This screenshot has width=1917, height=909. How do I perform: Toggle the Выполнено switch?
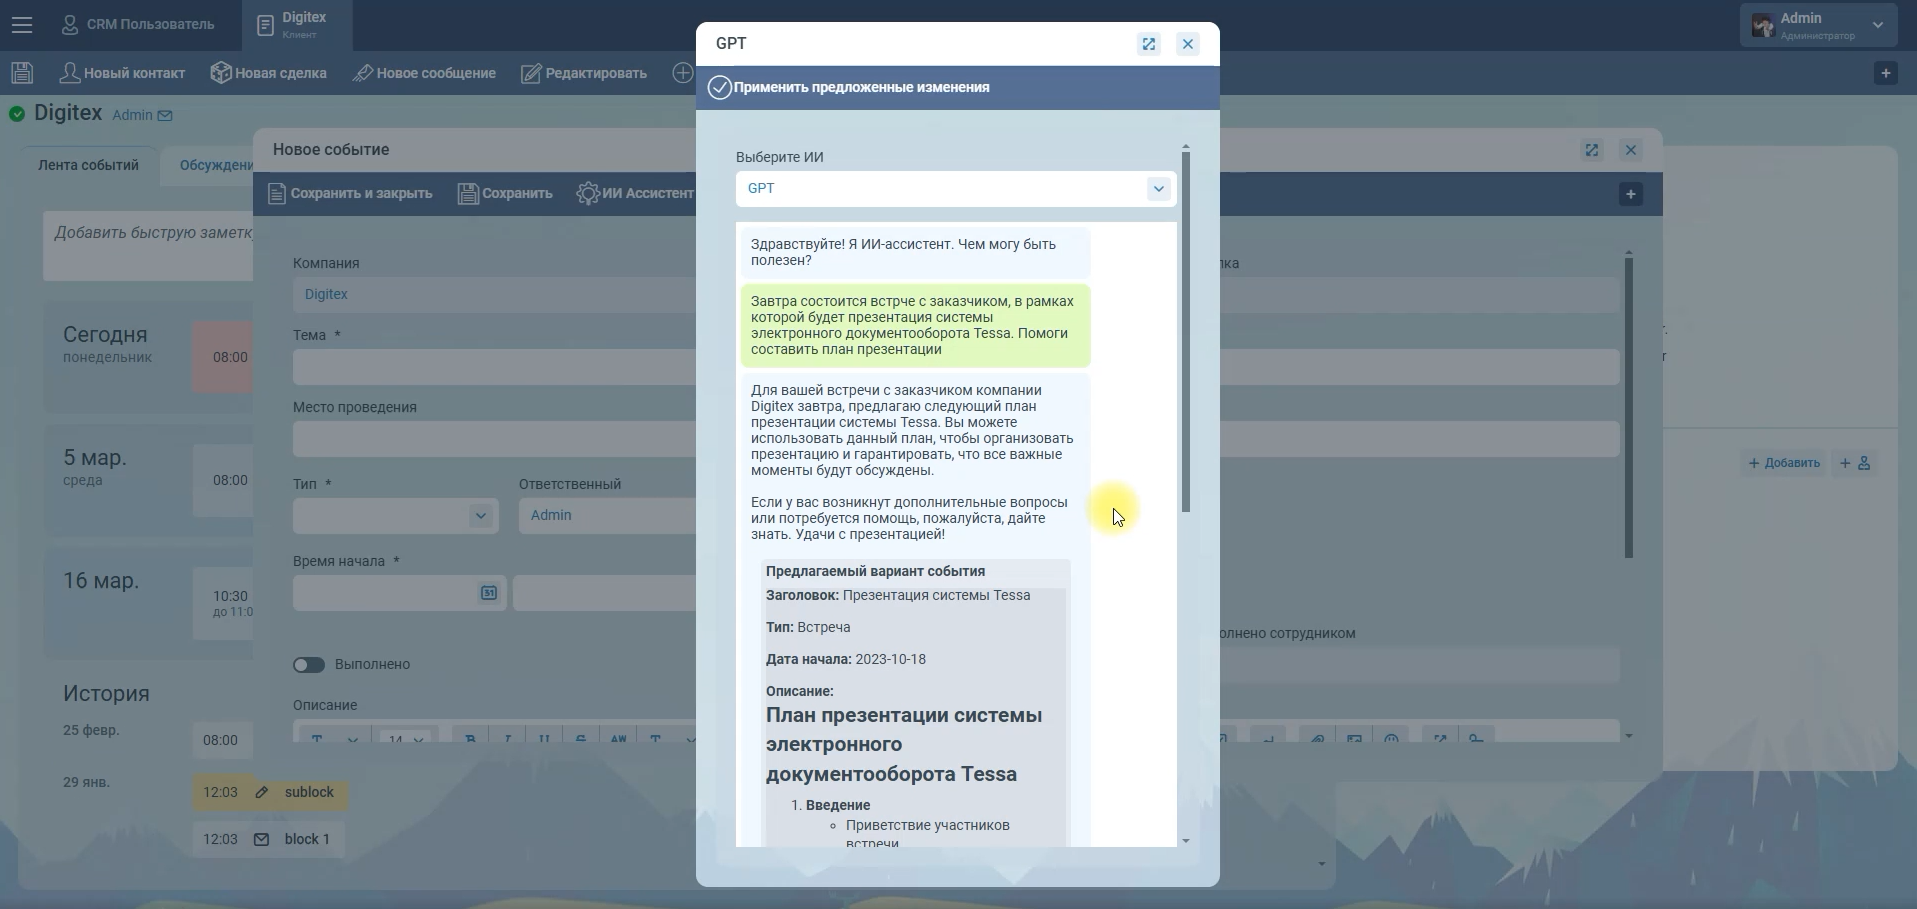pyautogui.click(x=309, y=665)
